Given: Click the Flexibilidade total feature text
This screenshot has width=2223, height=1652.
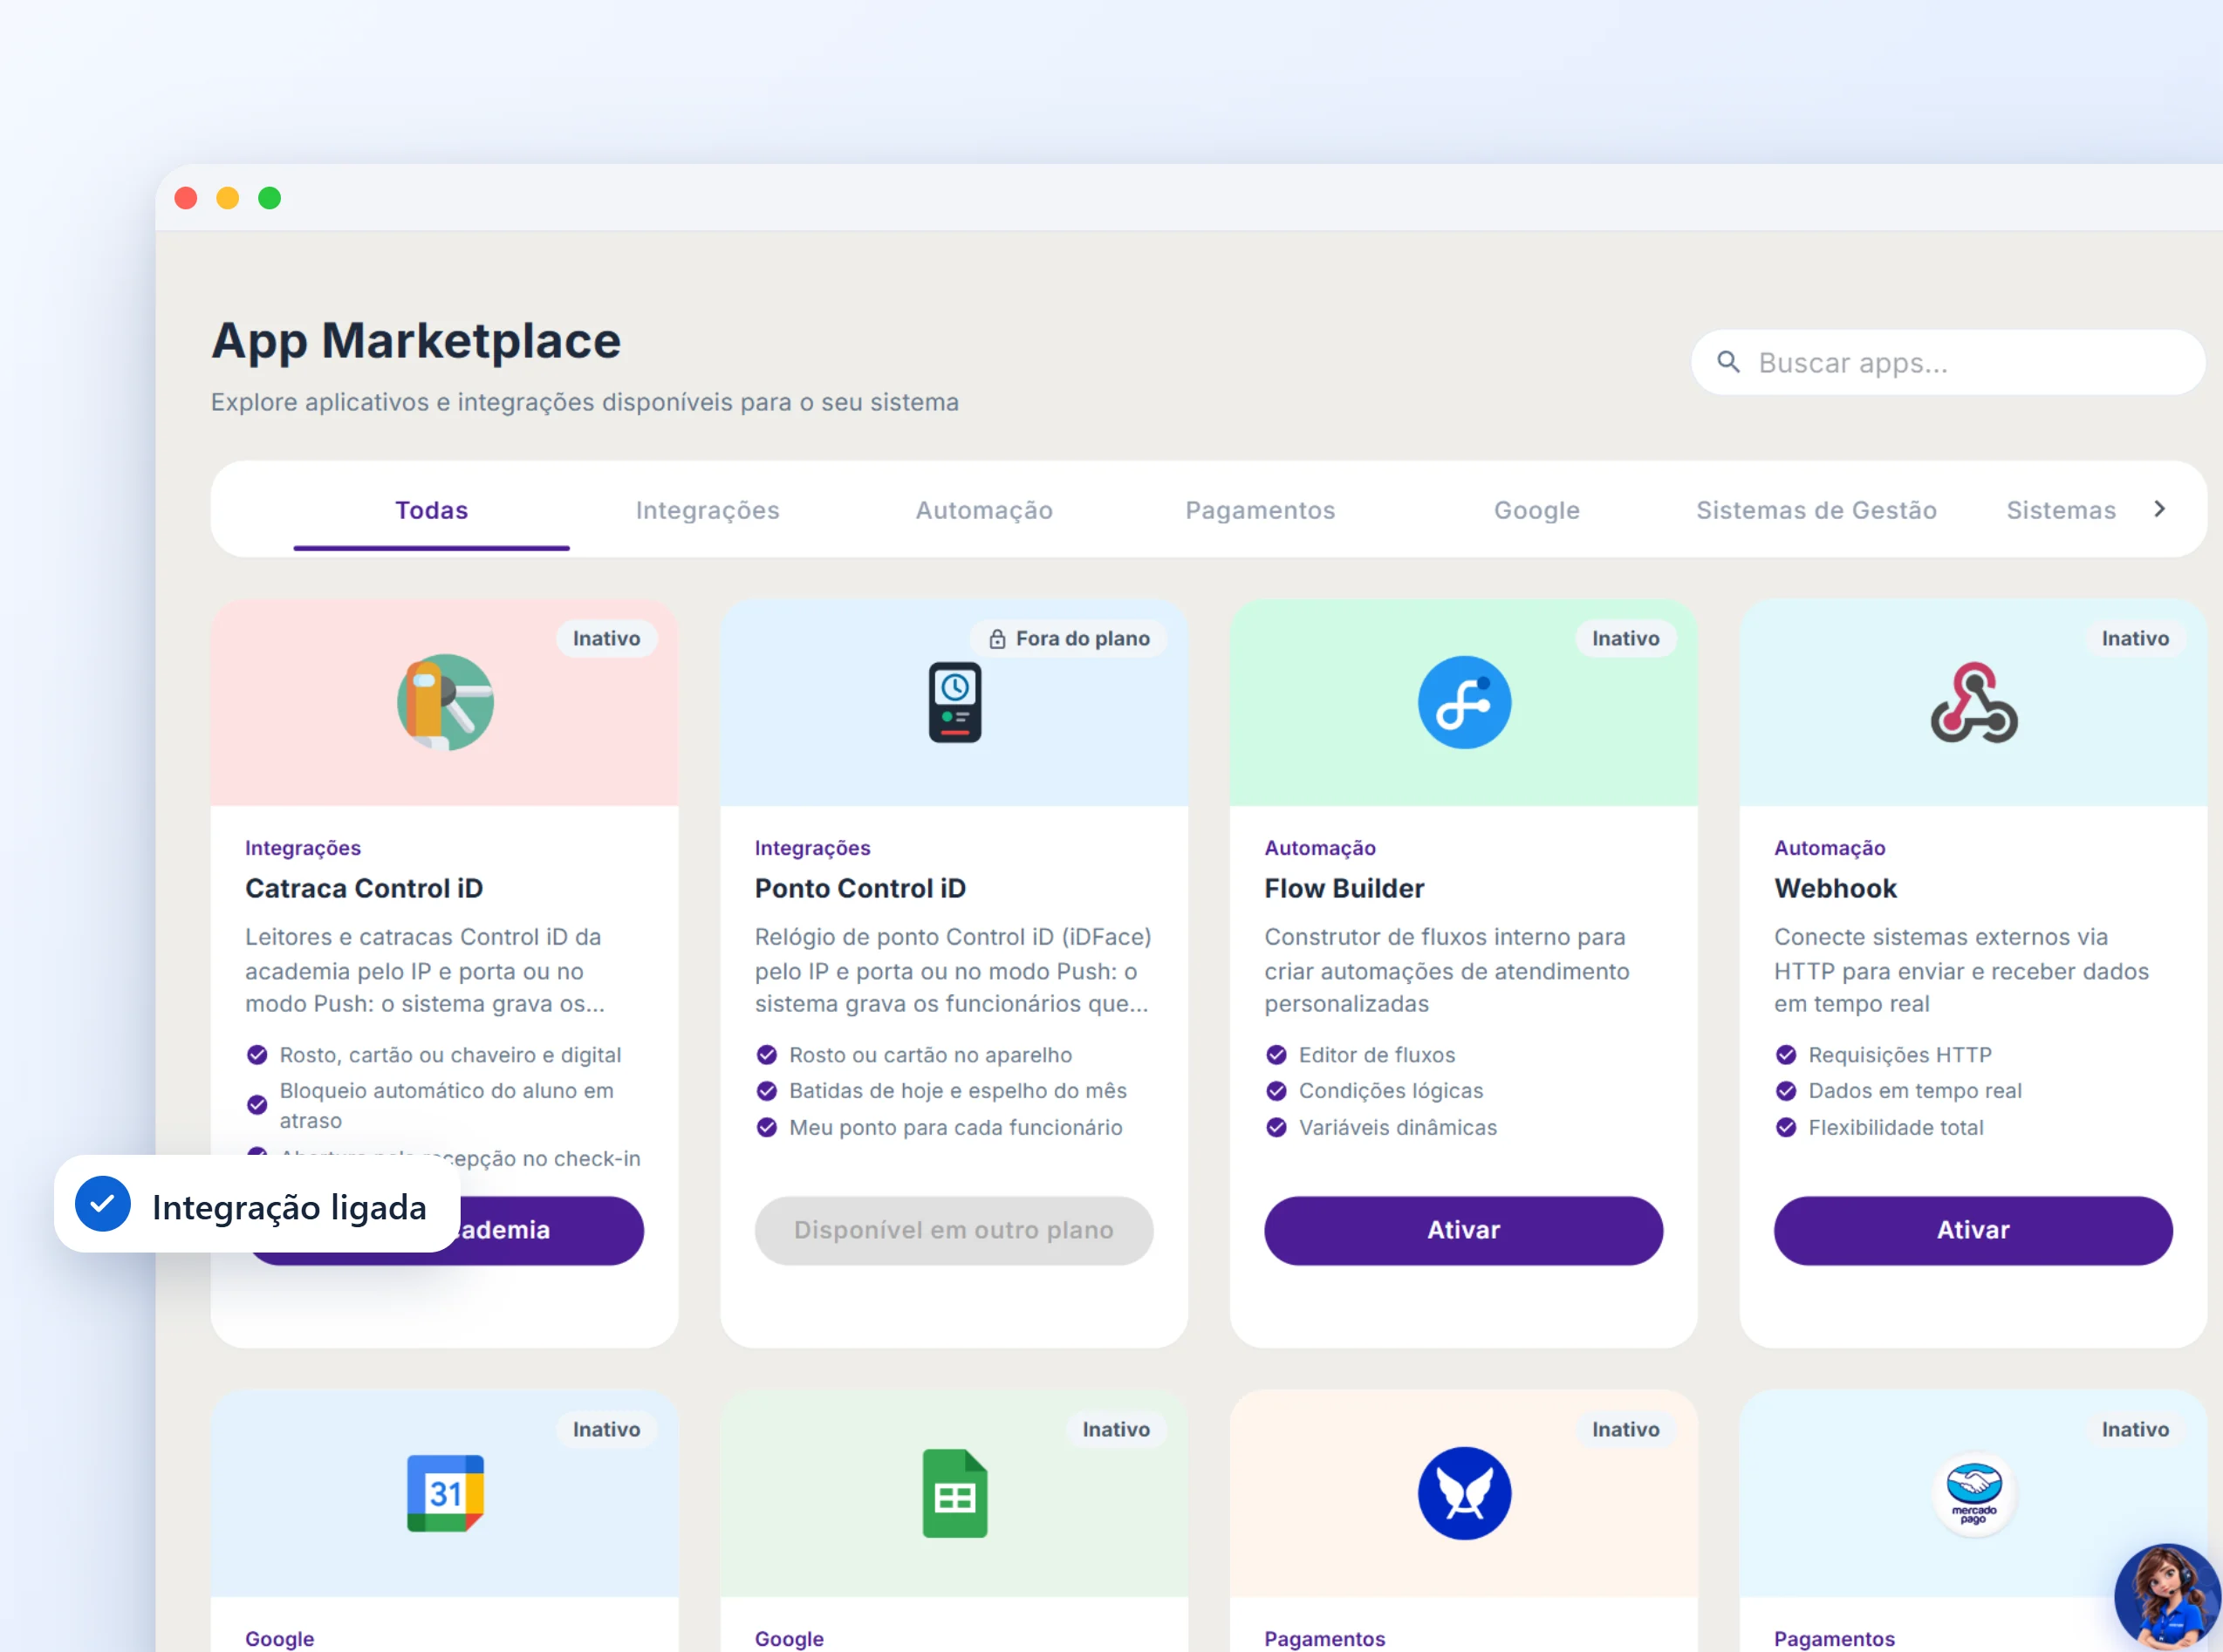Looking at the screenshot, I should 1895,1127.
